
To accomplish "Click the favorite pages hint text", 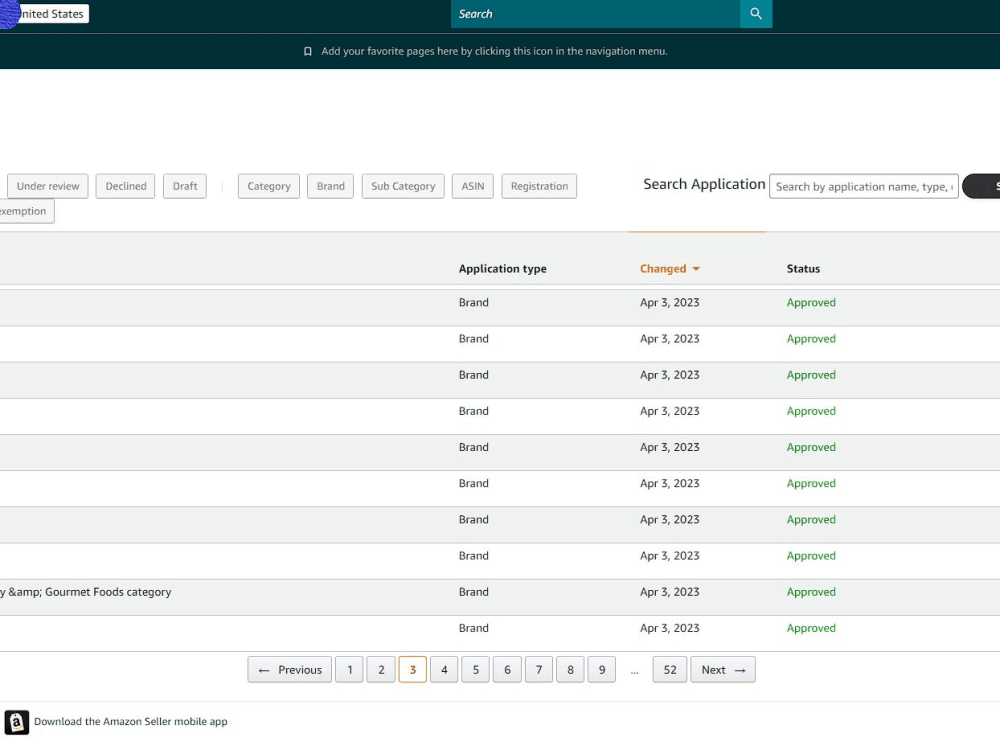I will [x=494, y=52].
